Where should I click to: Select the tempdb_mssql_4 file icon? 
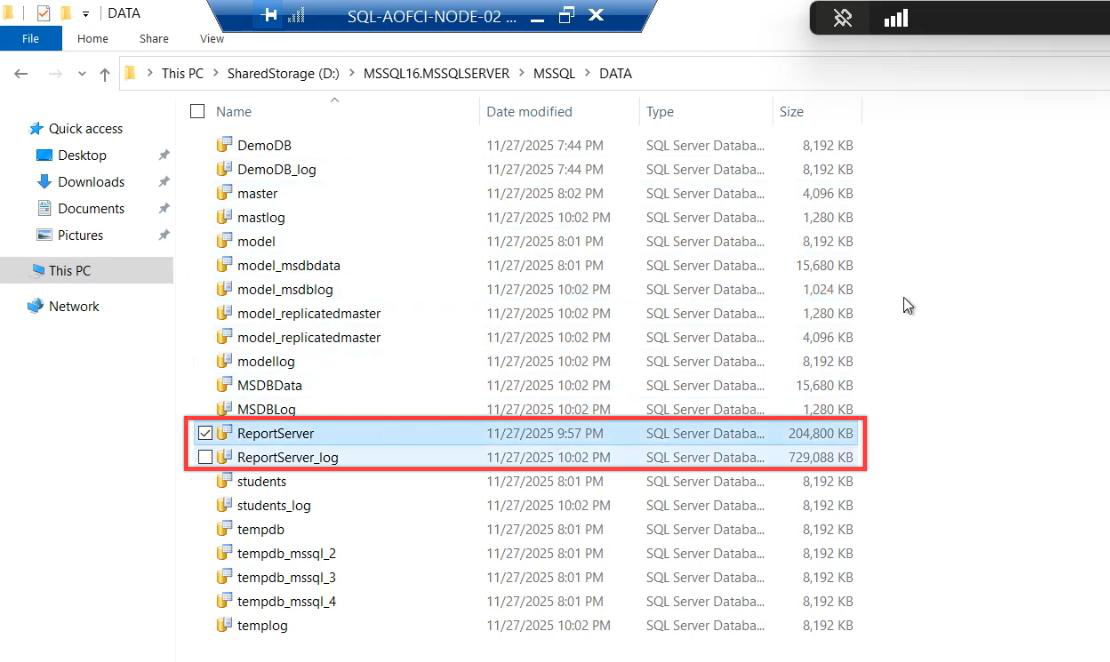[224, 601]
